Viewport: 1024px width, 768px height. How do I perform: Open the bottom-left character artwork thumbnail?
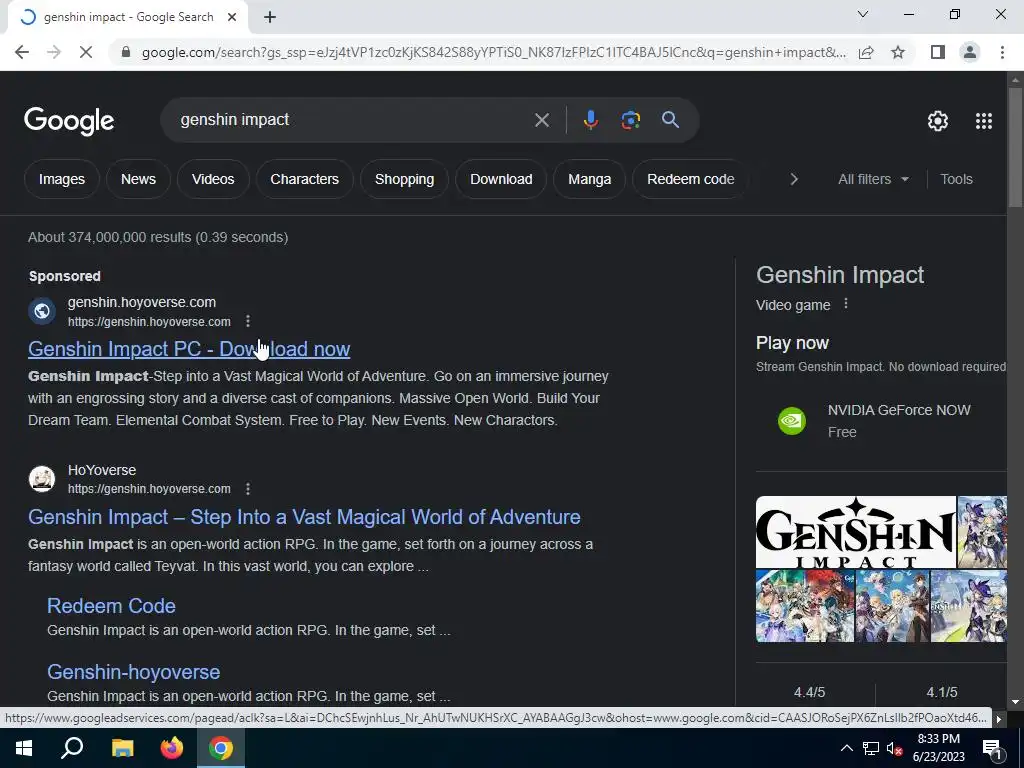(x=805, y=606)
